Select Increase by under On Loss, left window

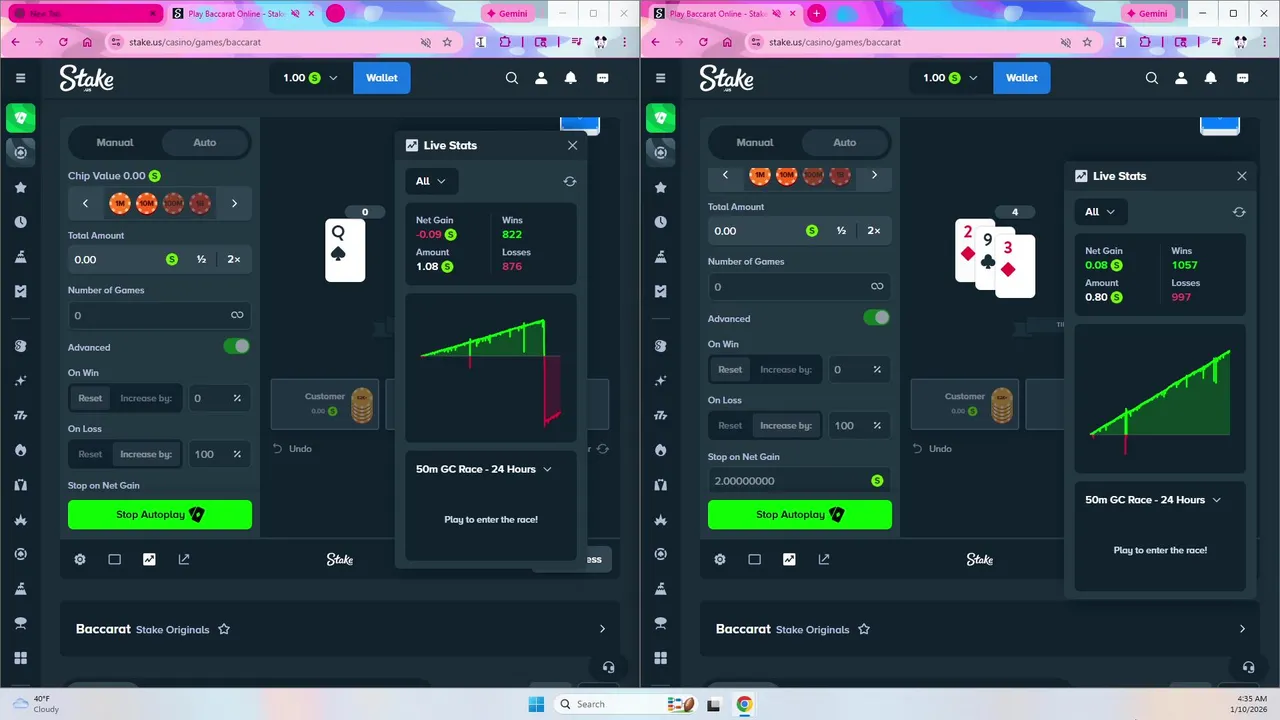click(x=146, y=454)
